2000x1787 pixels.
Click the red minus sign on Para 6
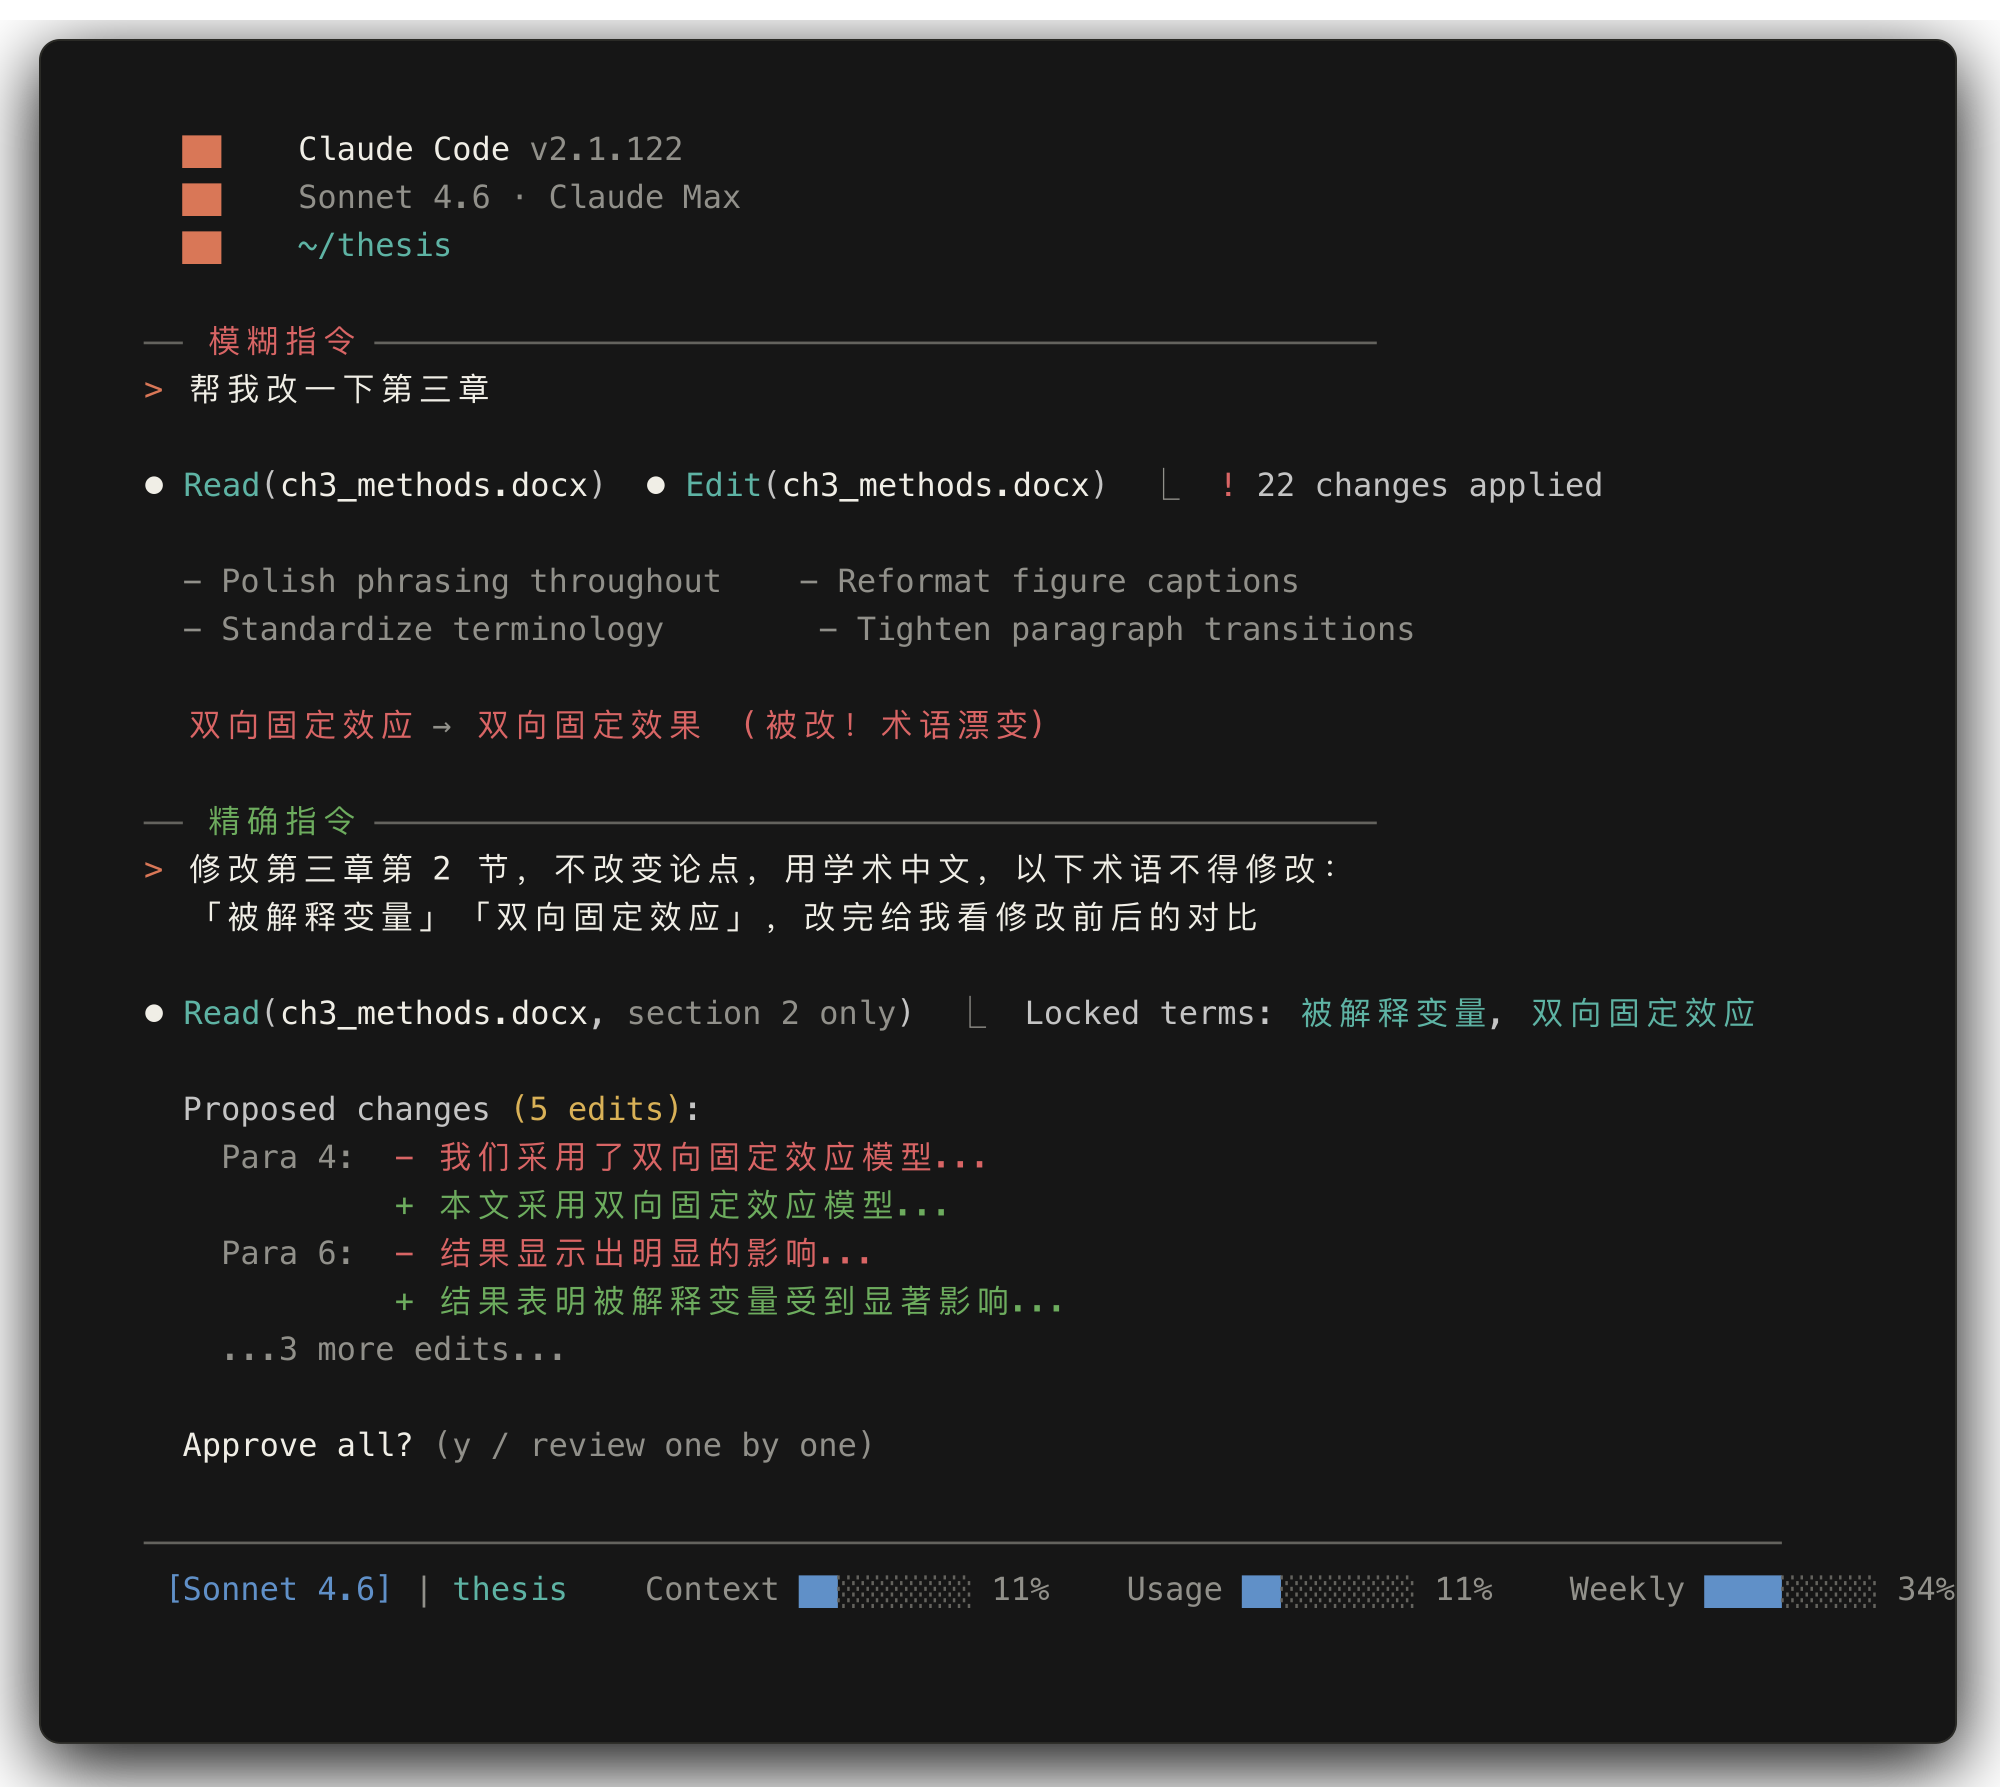point(404,1253)
